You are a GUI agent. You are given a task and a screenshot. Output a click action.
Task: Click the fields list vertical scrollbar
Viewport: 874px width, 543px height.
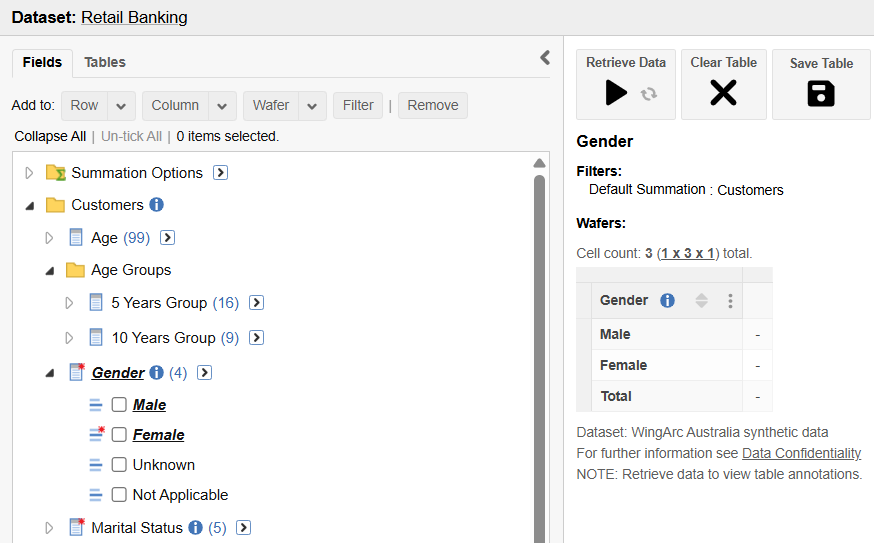[x=539, y=350]
